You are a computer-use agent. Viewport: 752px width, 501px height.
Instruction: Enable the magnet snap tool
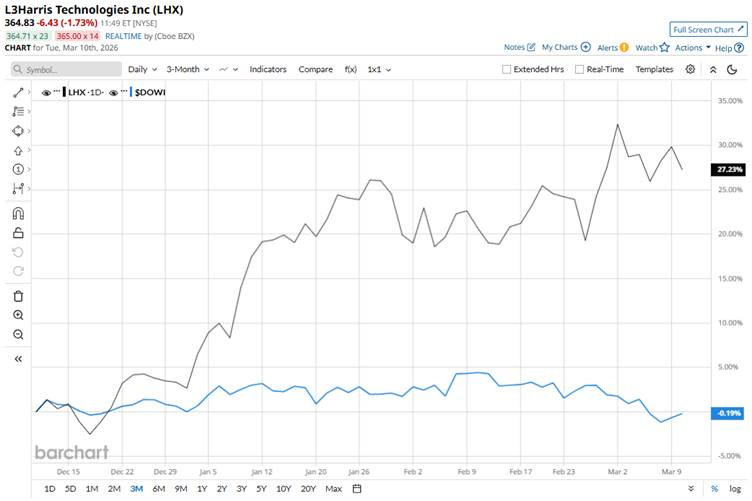(x=18, y=213)
